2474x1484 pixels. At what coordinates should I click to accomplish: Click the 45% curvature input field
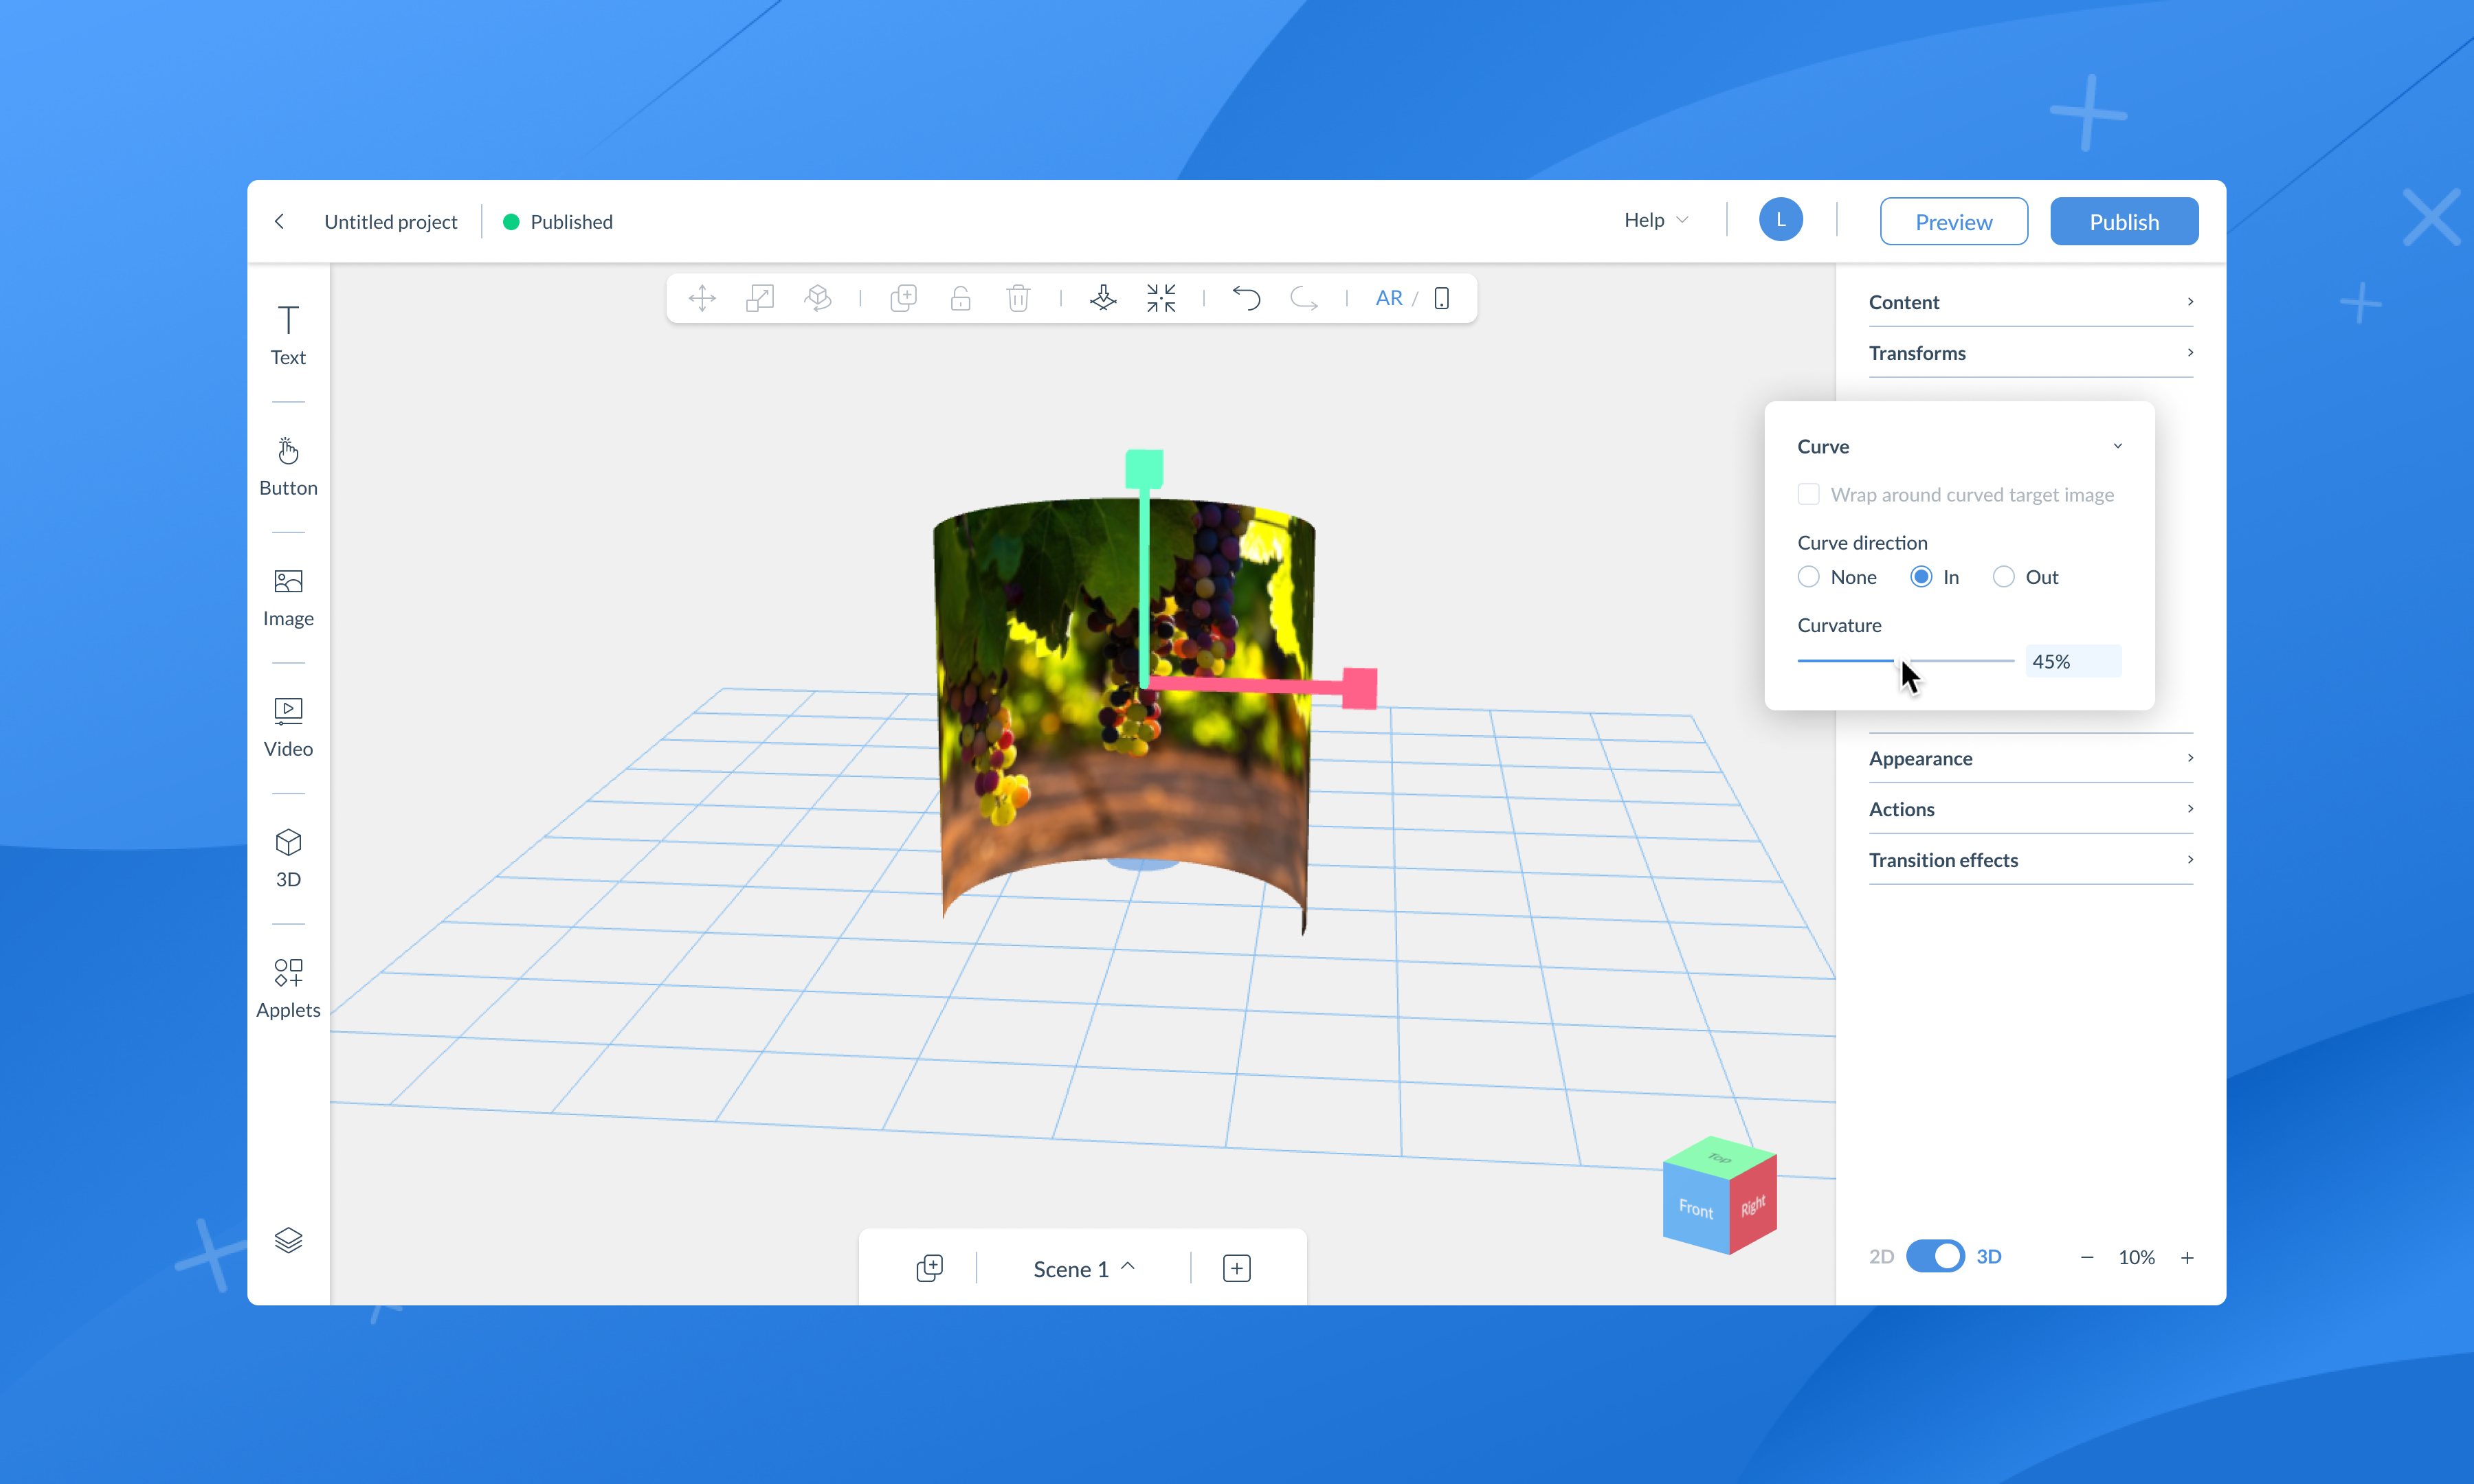2073,661
